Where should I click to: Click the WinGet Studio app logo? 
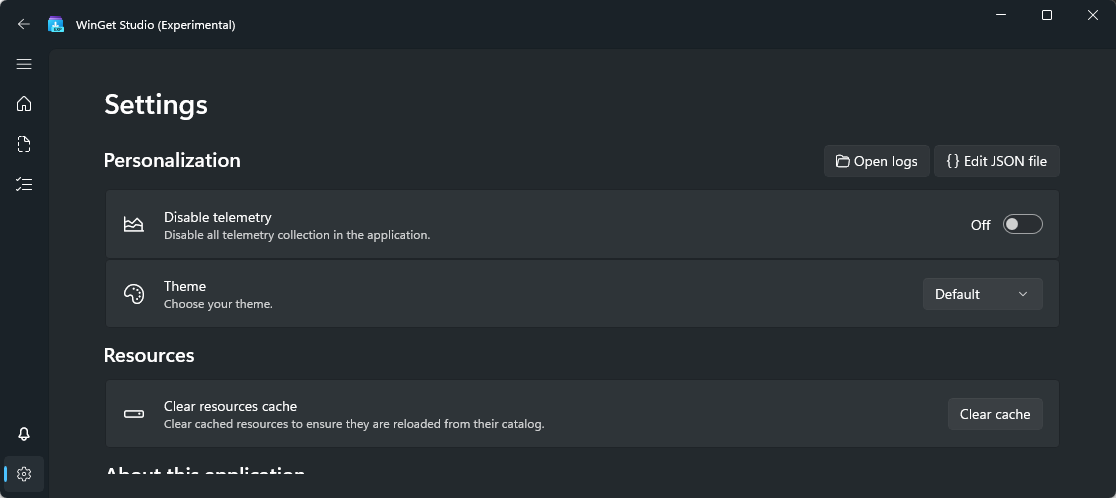[x=56, y=24]
